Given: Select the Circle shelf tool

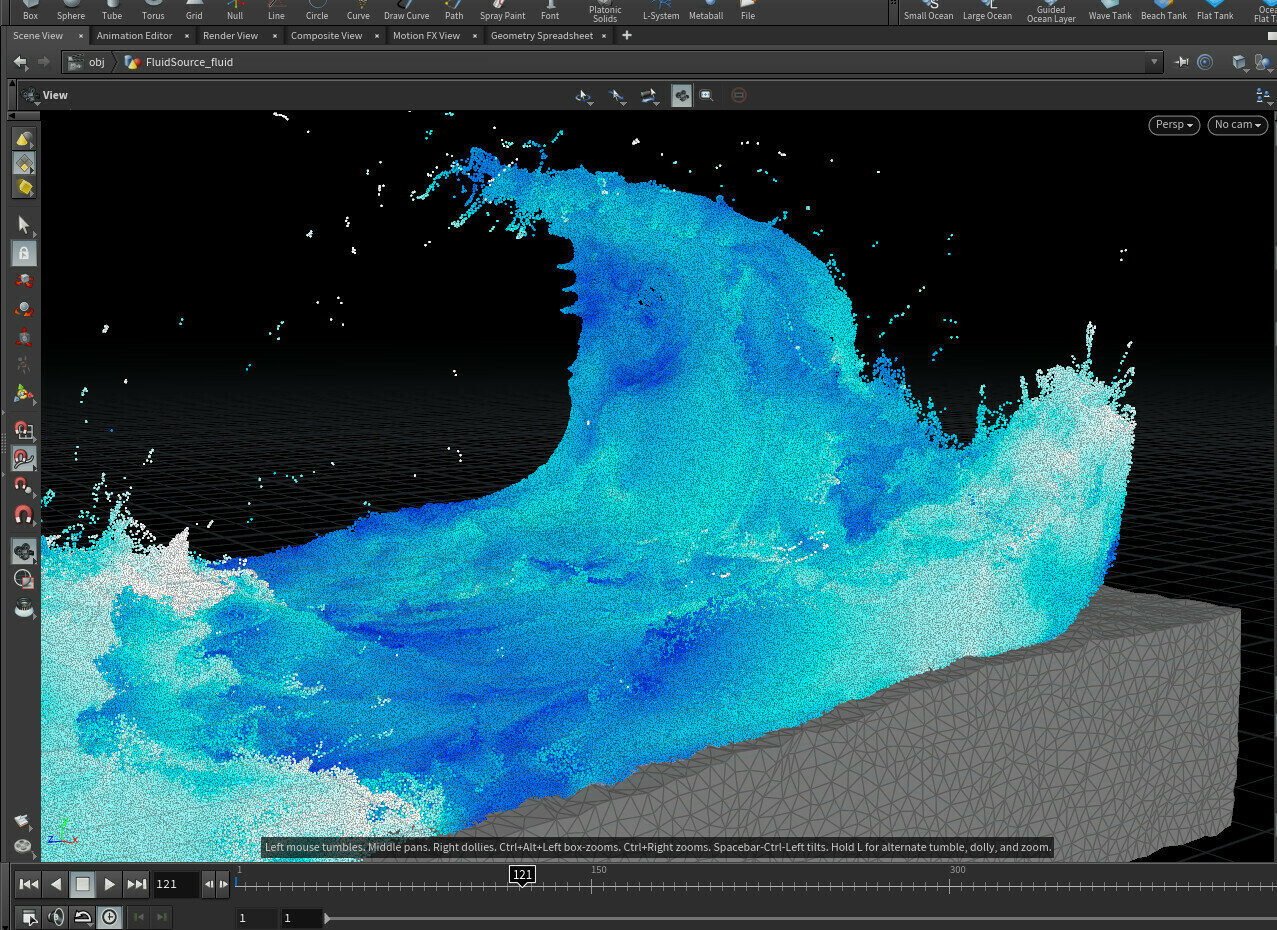Looking at the screenshot, I should pos(317,11).
